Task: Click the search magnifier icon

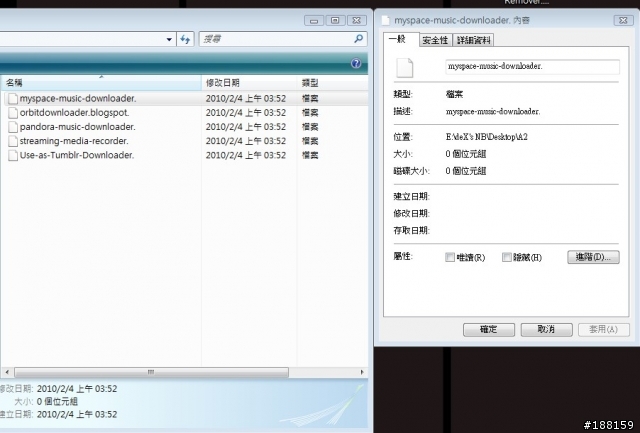Action: pos(358,39)
